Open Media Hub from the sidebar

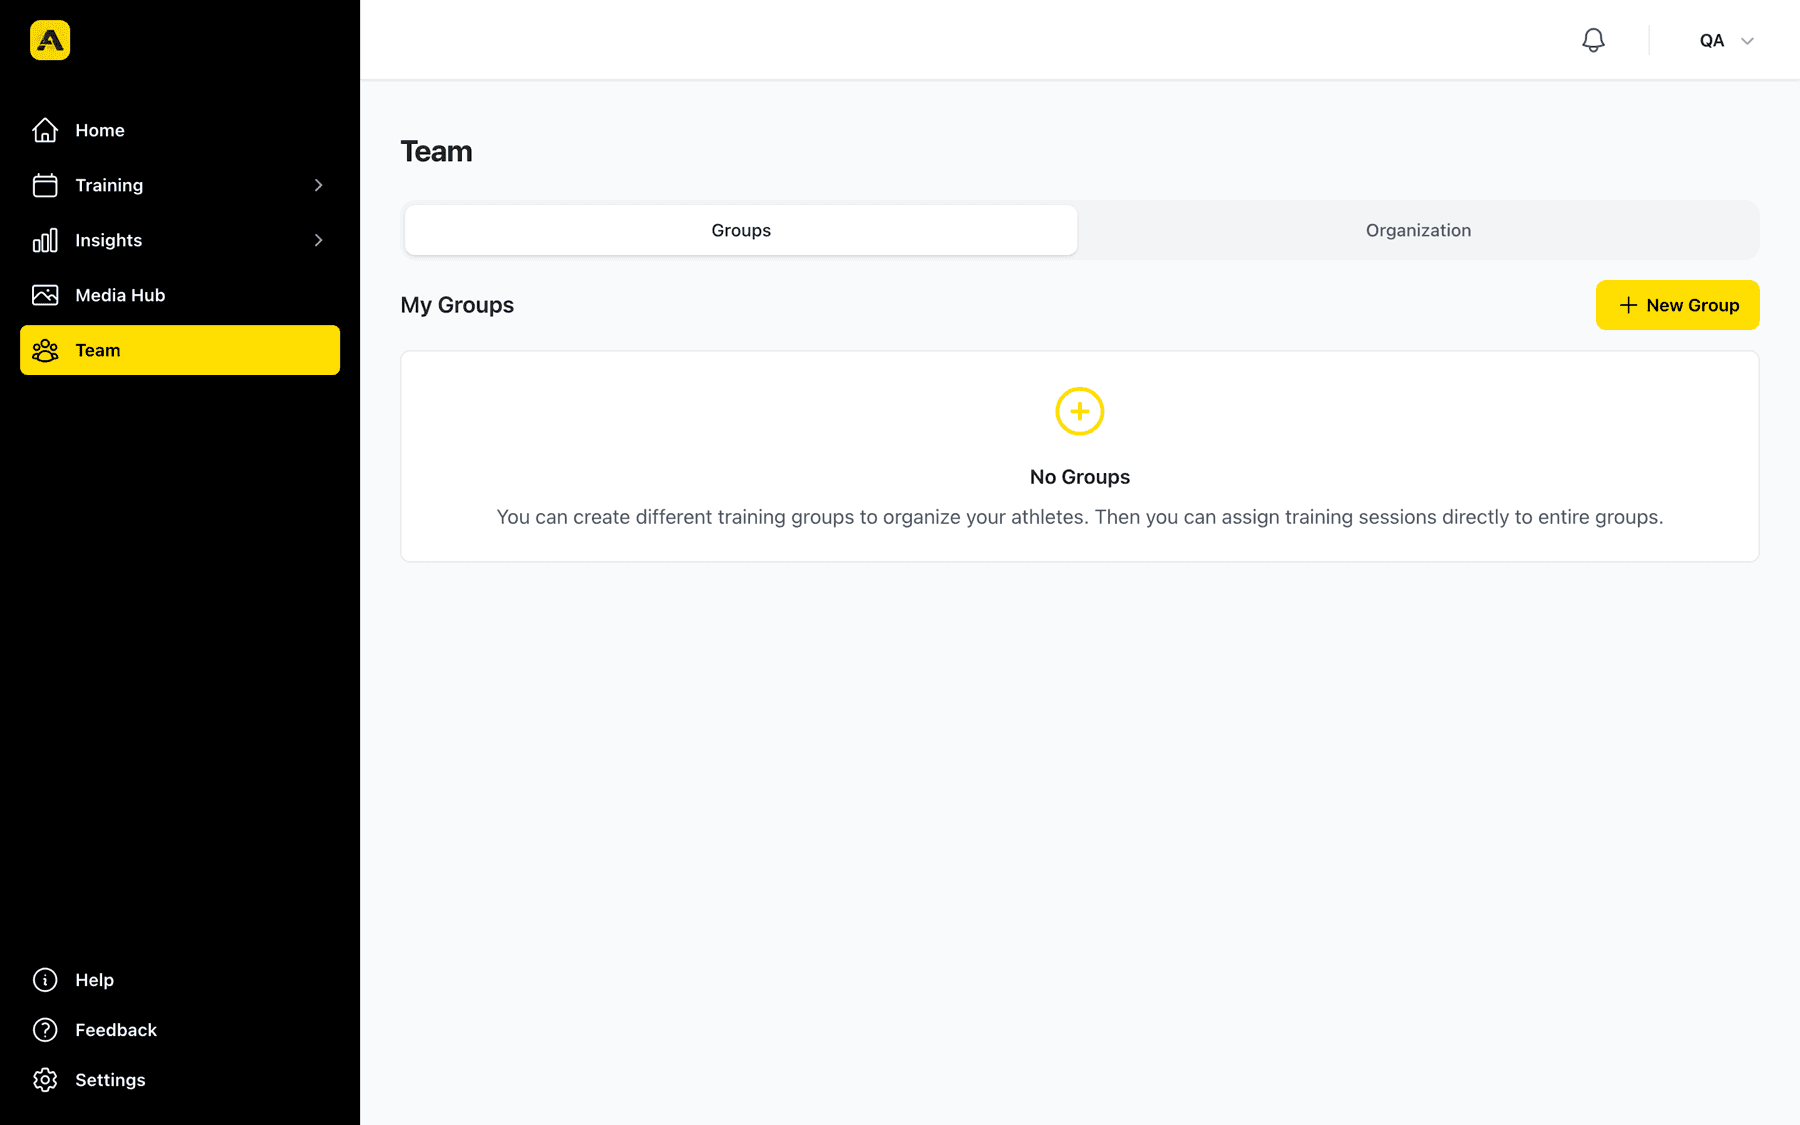pyautogui.click(x=180, y=295)
